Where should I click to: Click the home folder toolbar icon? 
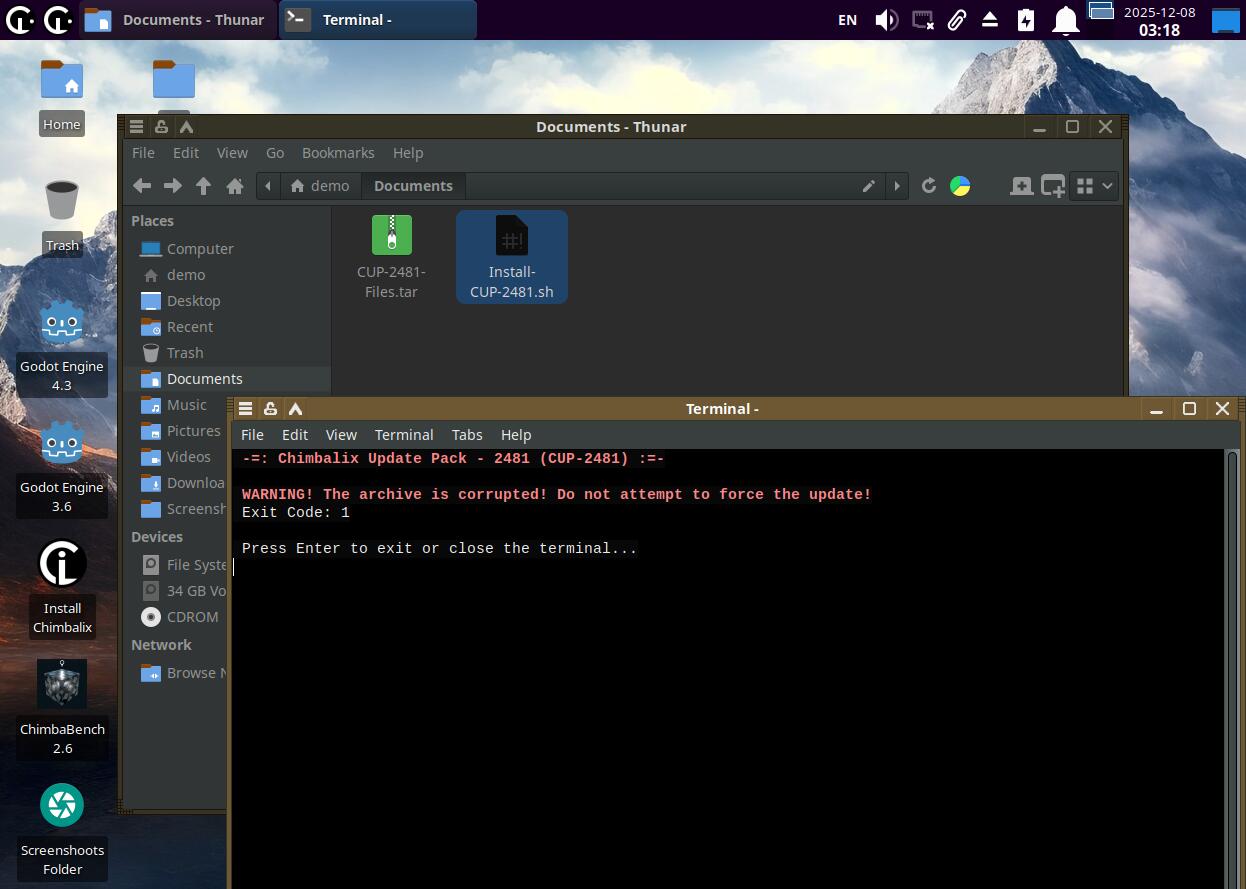tap(235, 186)
